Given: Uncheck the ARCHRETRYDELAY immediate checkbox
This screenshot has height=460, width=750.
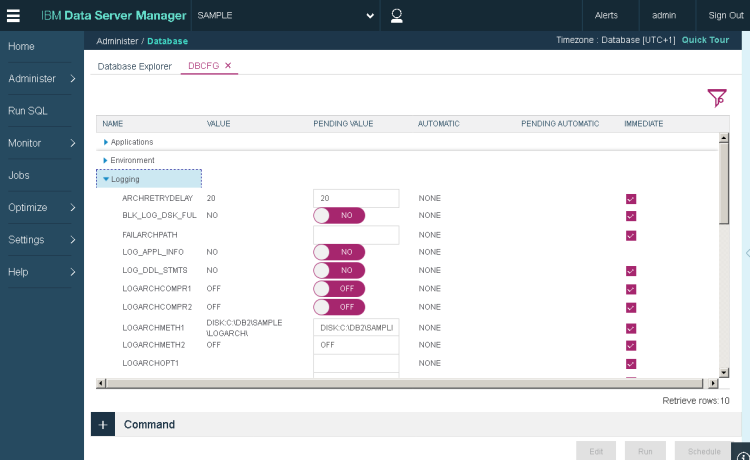Looking at the screenshot, I should (x=630, y=198).
